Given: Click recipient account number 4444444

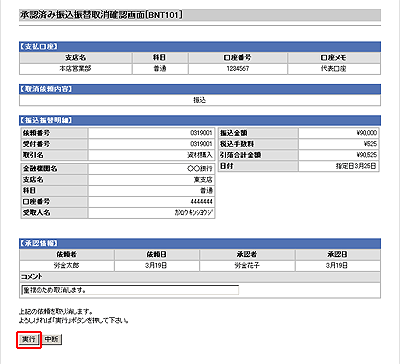Looking at the screenshot, I should pyautogui.click(x=151, y=202).
